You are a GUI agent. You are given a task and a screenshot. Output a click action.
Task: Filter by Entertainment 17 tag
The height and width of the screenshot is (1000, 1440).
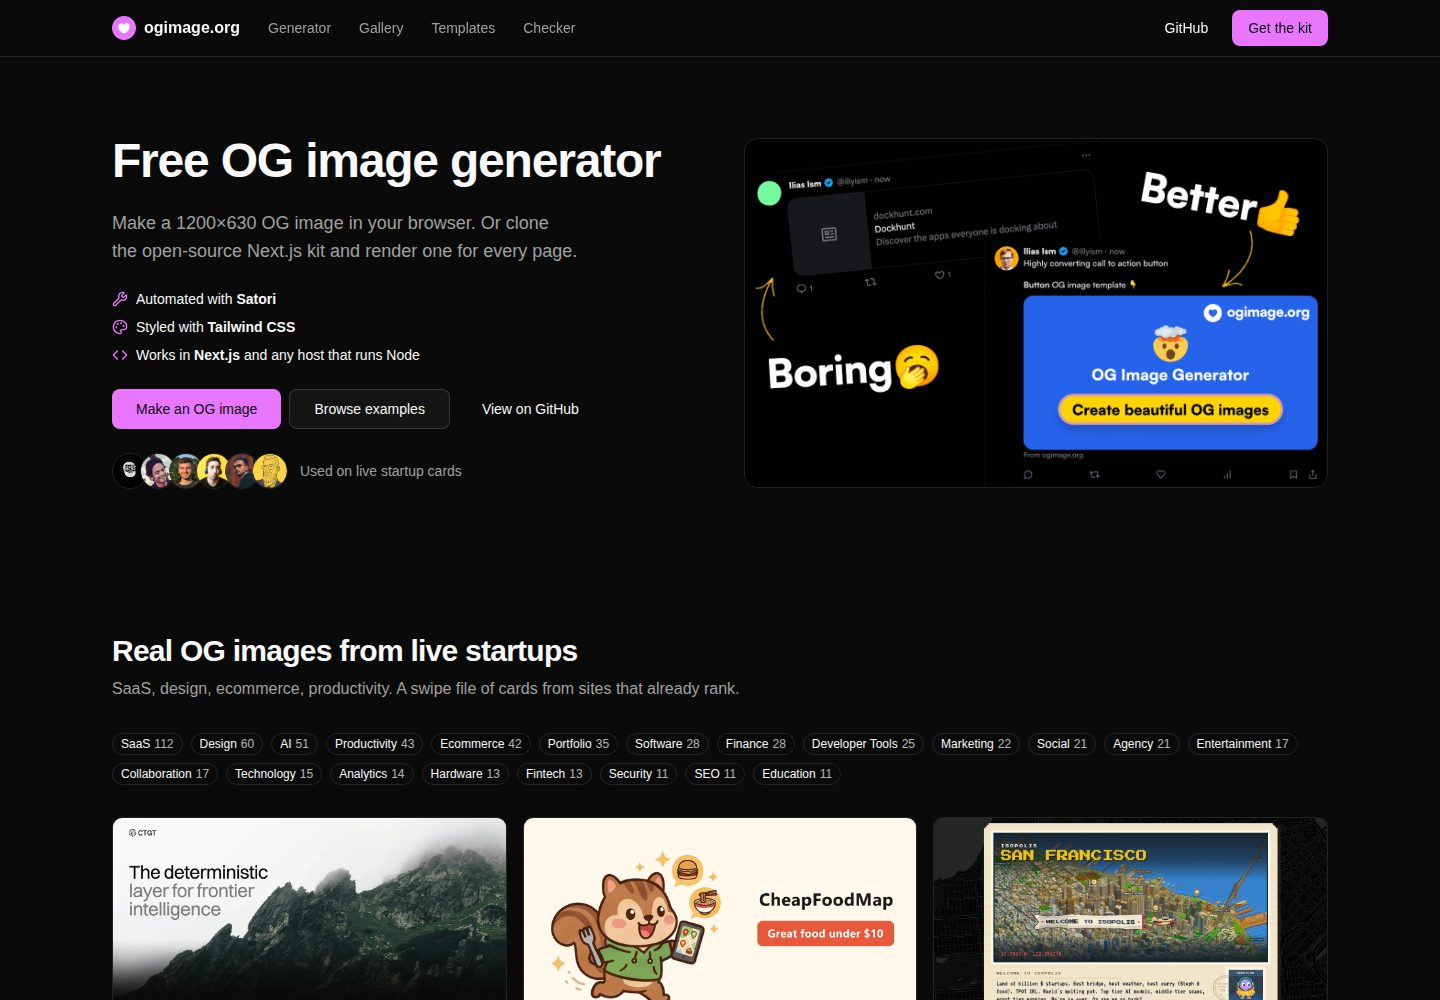tap(1242, 744)
